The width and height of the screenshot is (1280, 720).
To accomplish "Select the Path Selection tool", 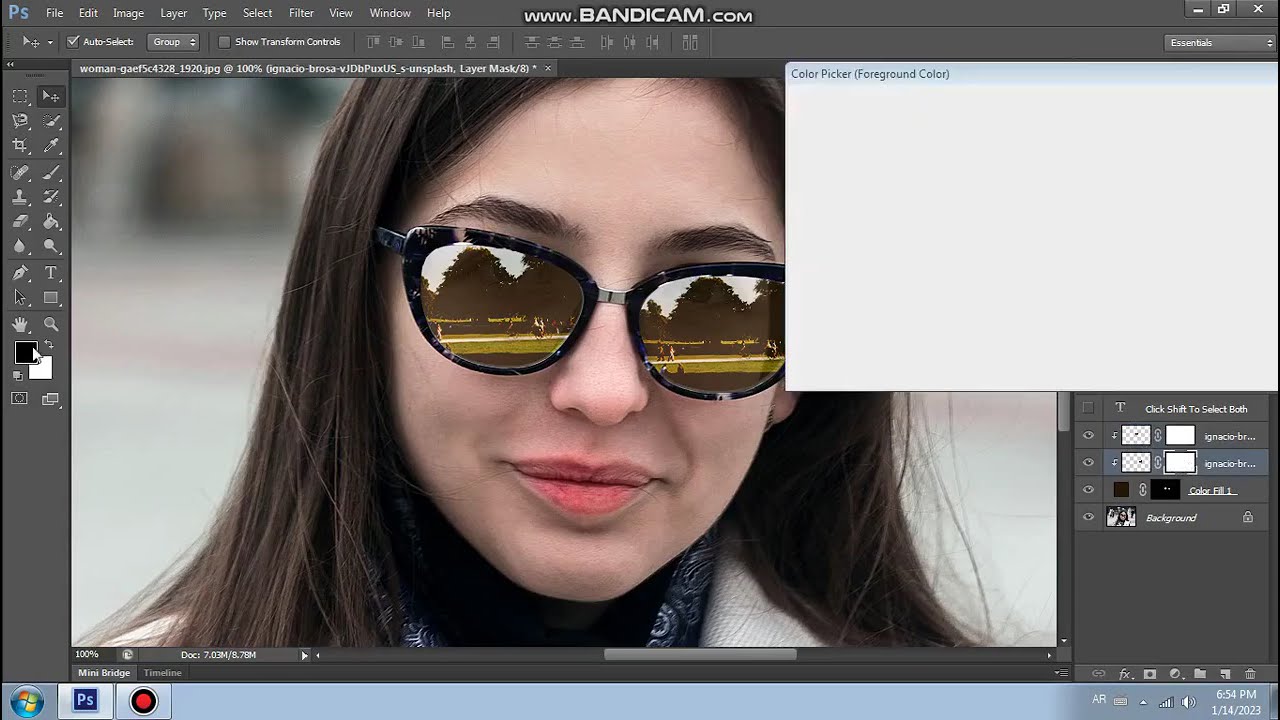I will coord(20,298).
